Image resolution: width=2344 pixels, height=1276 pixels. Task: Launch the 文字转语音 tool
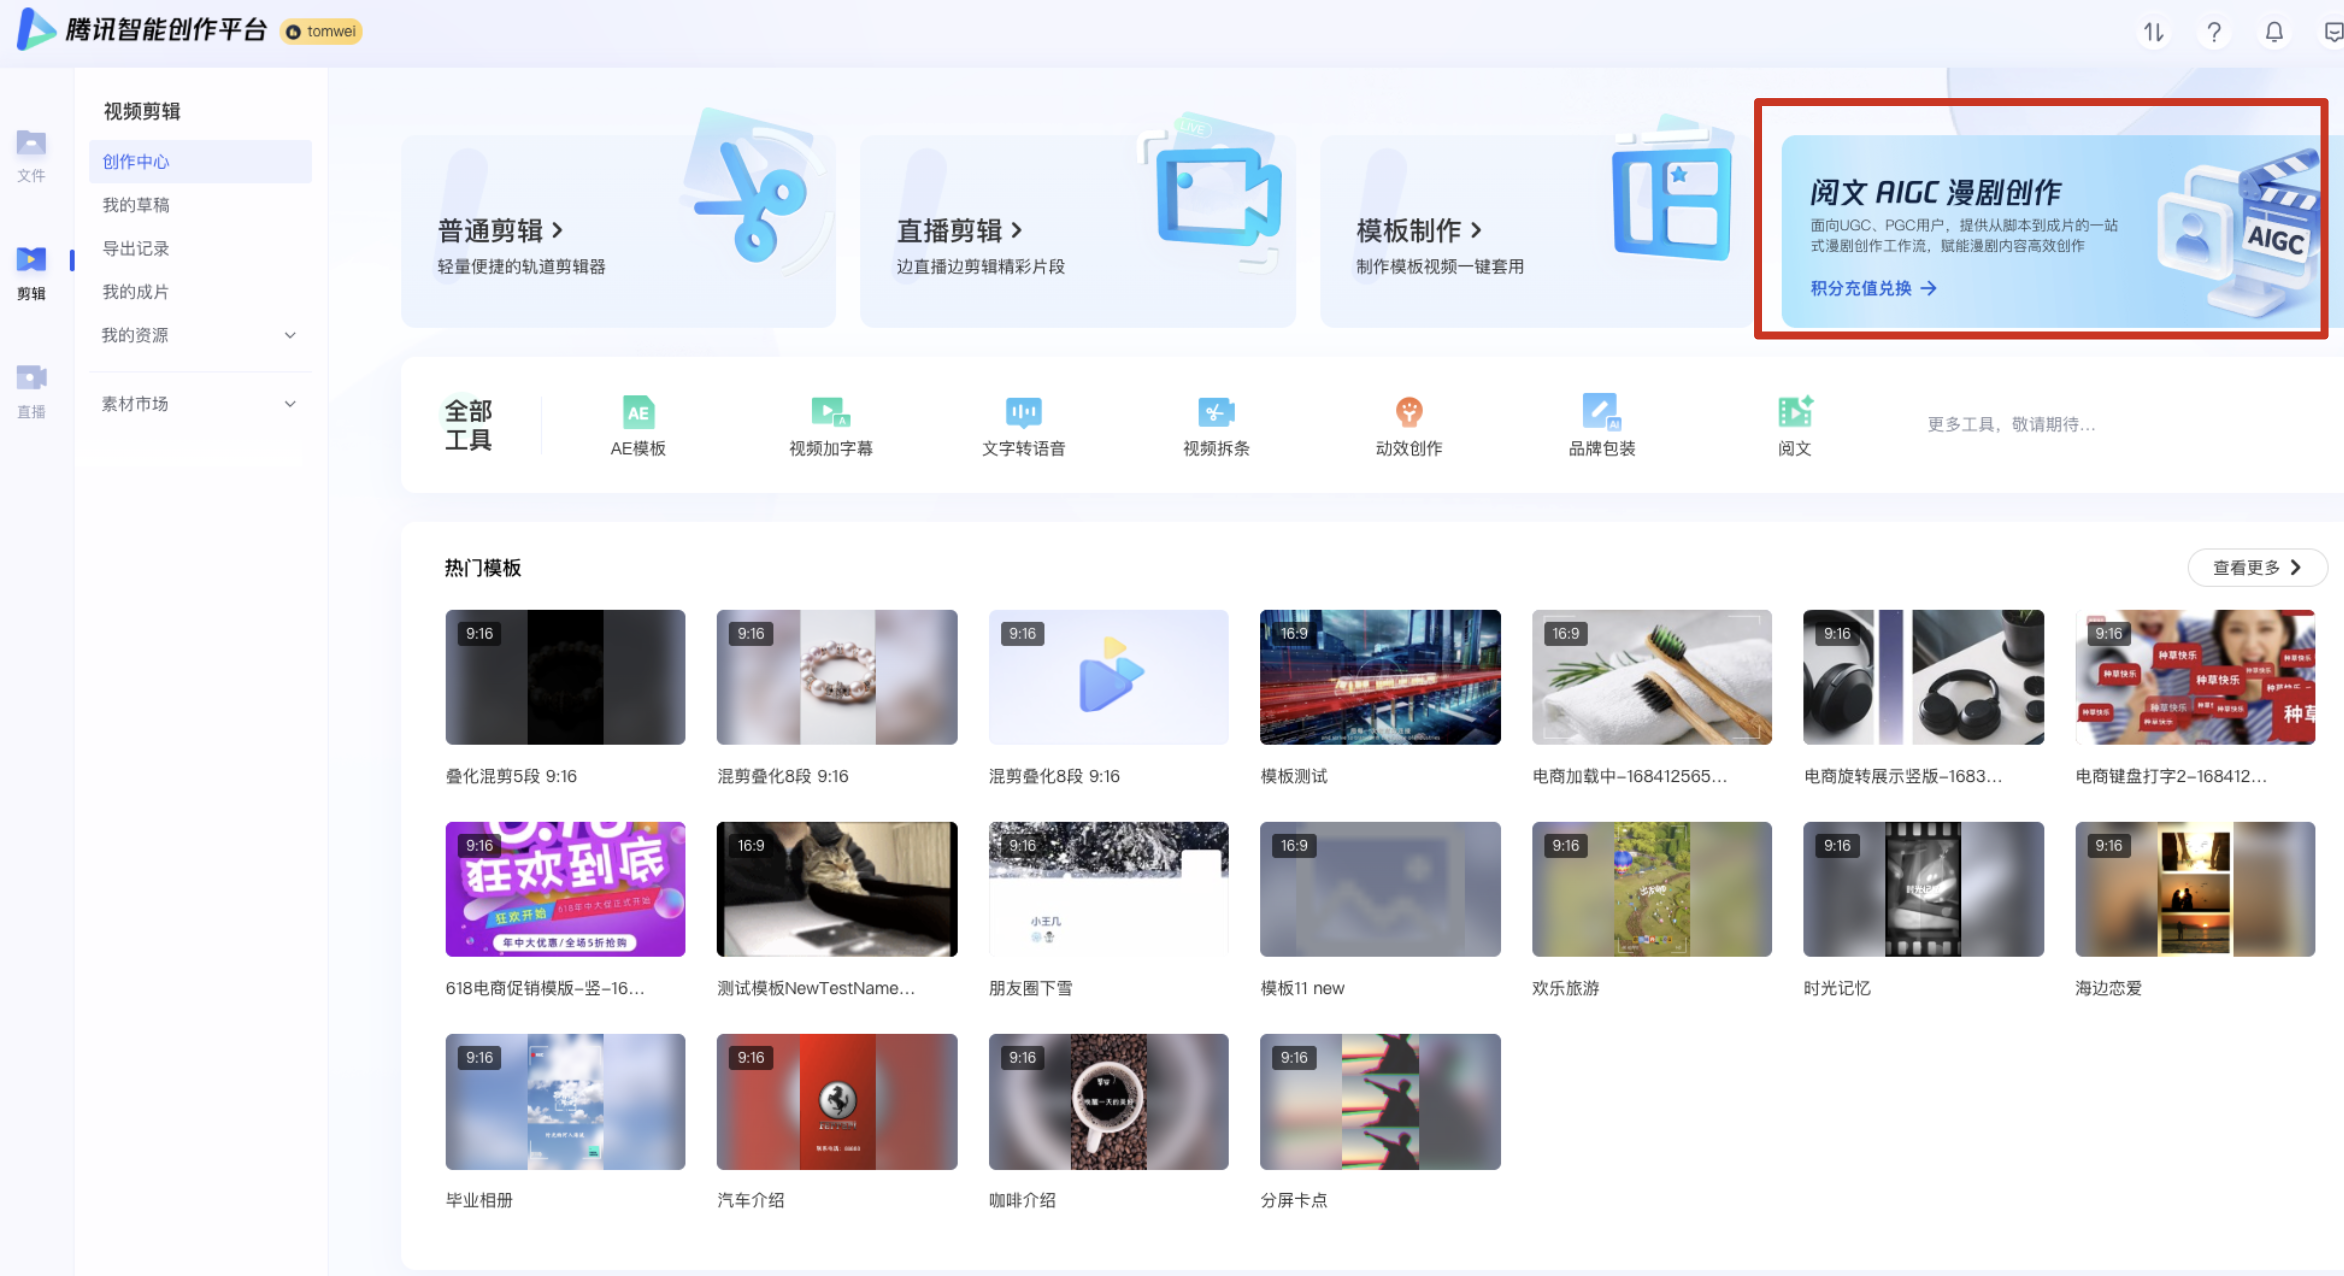(x=1023, y=413)
